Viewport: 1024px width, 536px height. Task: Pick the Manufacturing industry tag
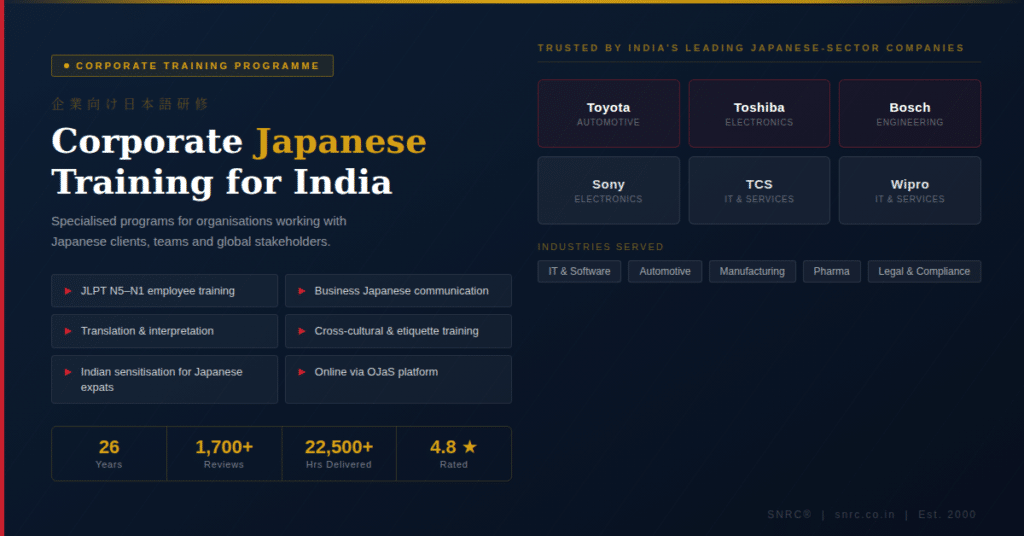(752, 272)
